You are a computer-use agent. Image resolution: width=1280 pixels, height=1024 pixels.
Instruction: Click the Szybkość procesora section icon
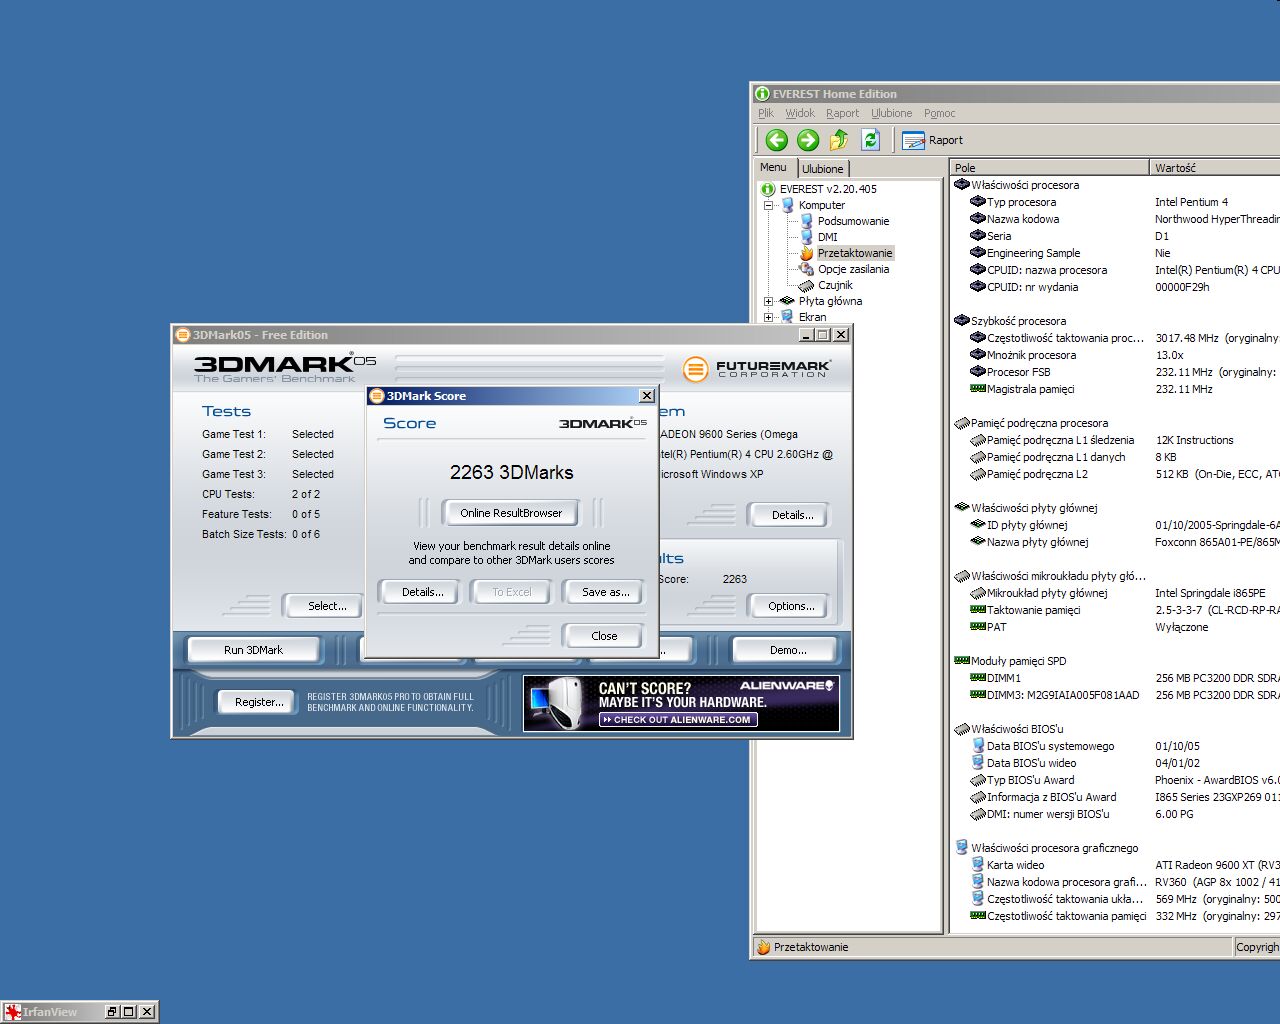coord(962,321)
